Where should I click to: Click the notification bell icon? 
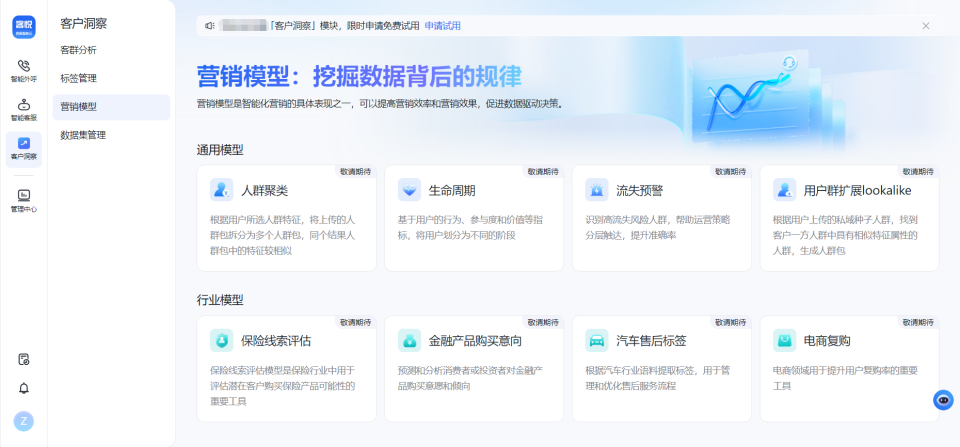(x=24, y=388)
